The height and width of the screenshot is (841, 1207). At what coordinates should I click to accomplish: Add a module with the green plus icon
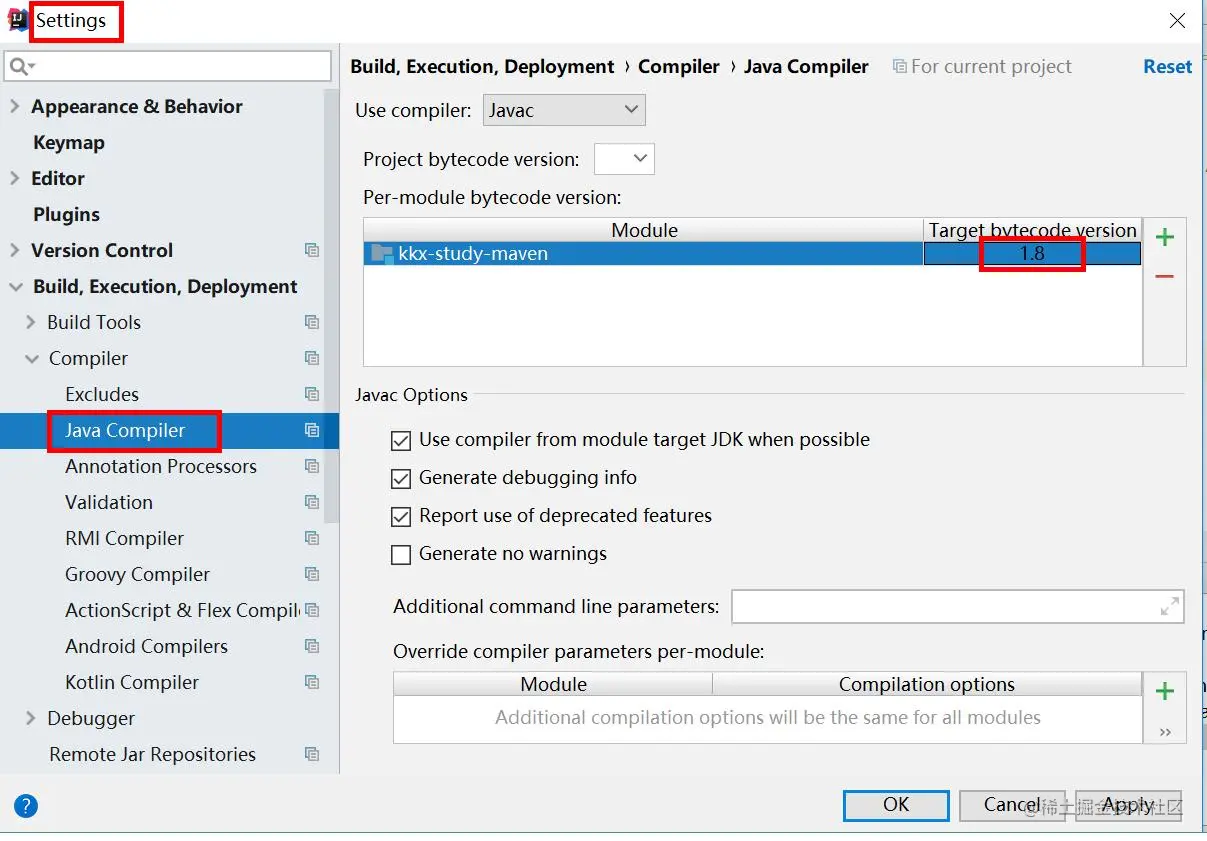1164,237
